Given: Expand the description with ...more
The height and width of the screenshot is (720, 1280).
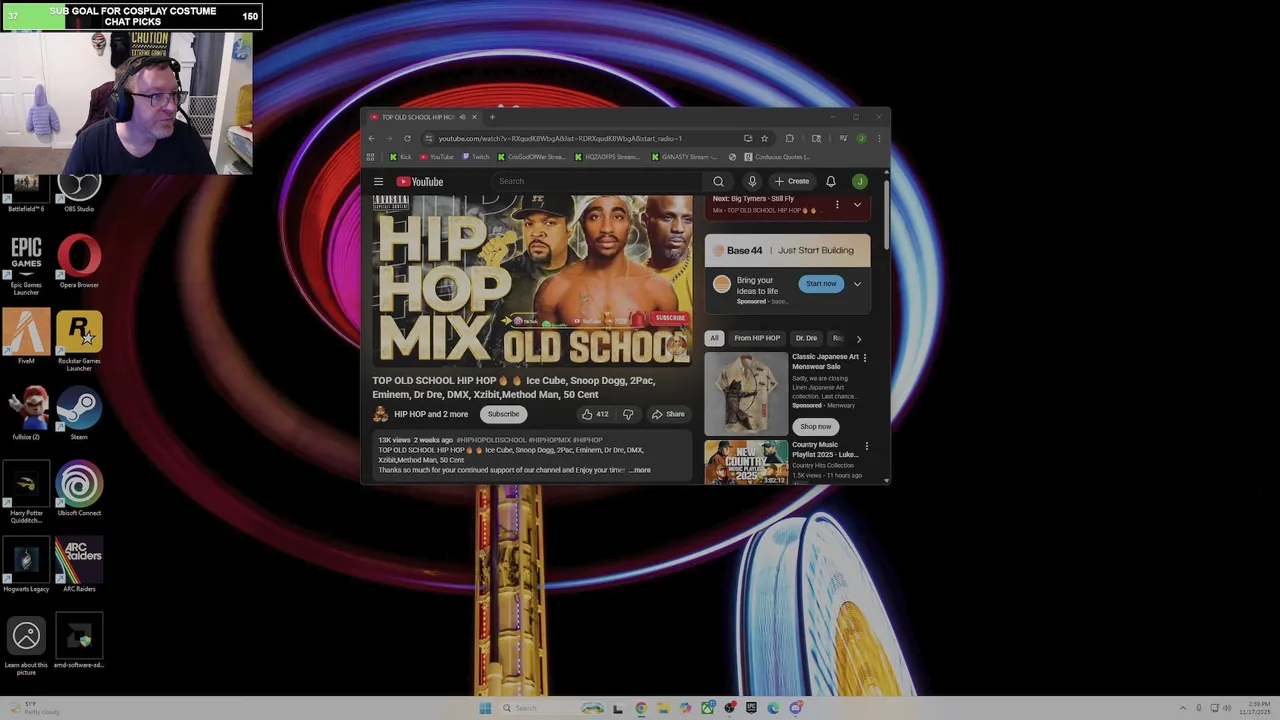Looking at the screenshot, I should pos(640,470).
